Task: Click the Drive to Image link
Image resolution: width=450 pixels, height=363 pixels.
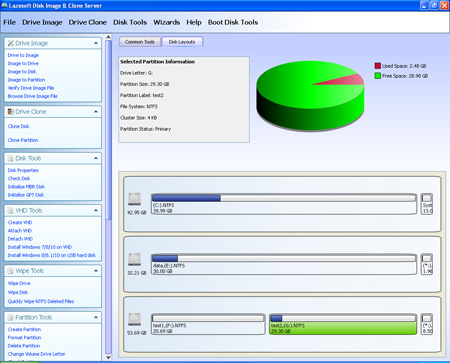Action: point(23,55)
